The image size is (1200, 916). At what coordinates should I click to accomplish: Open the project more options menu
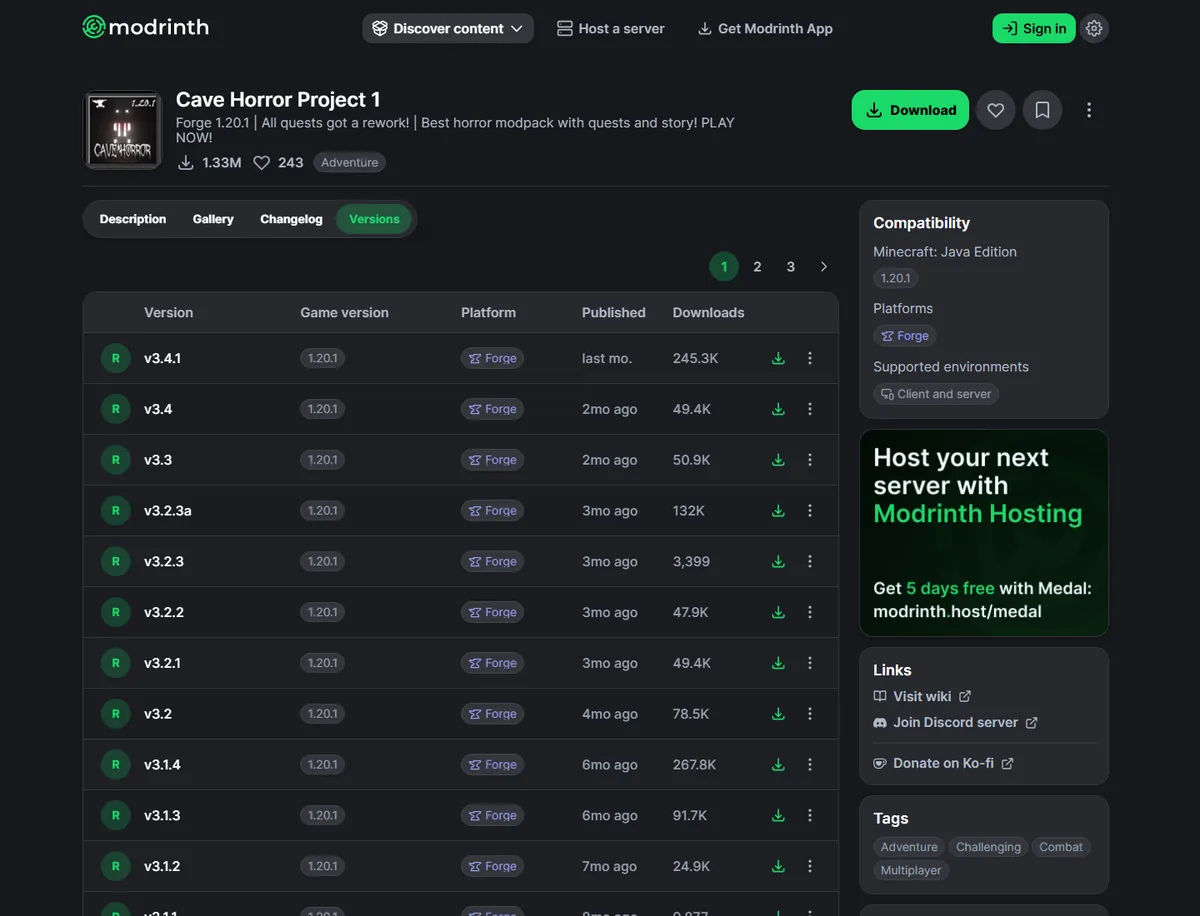click(x=1089, y=110)
